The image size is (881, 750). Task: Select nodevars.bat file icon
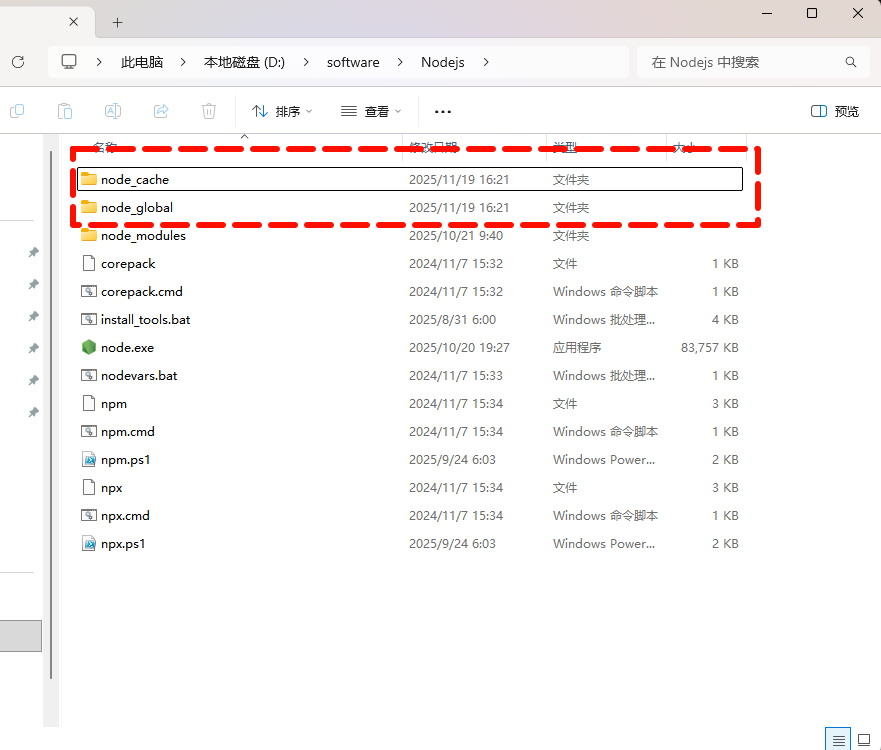pyautogui.click(x=89, y=375)
